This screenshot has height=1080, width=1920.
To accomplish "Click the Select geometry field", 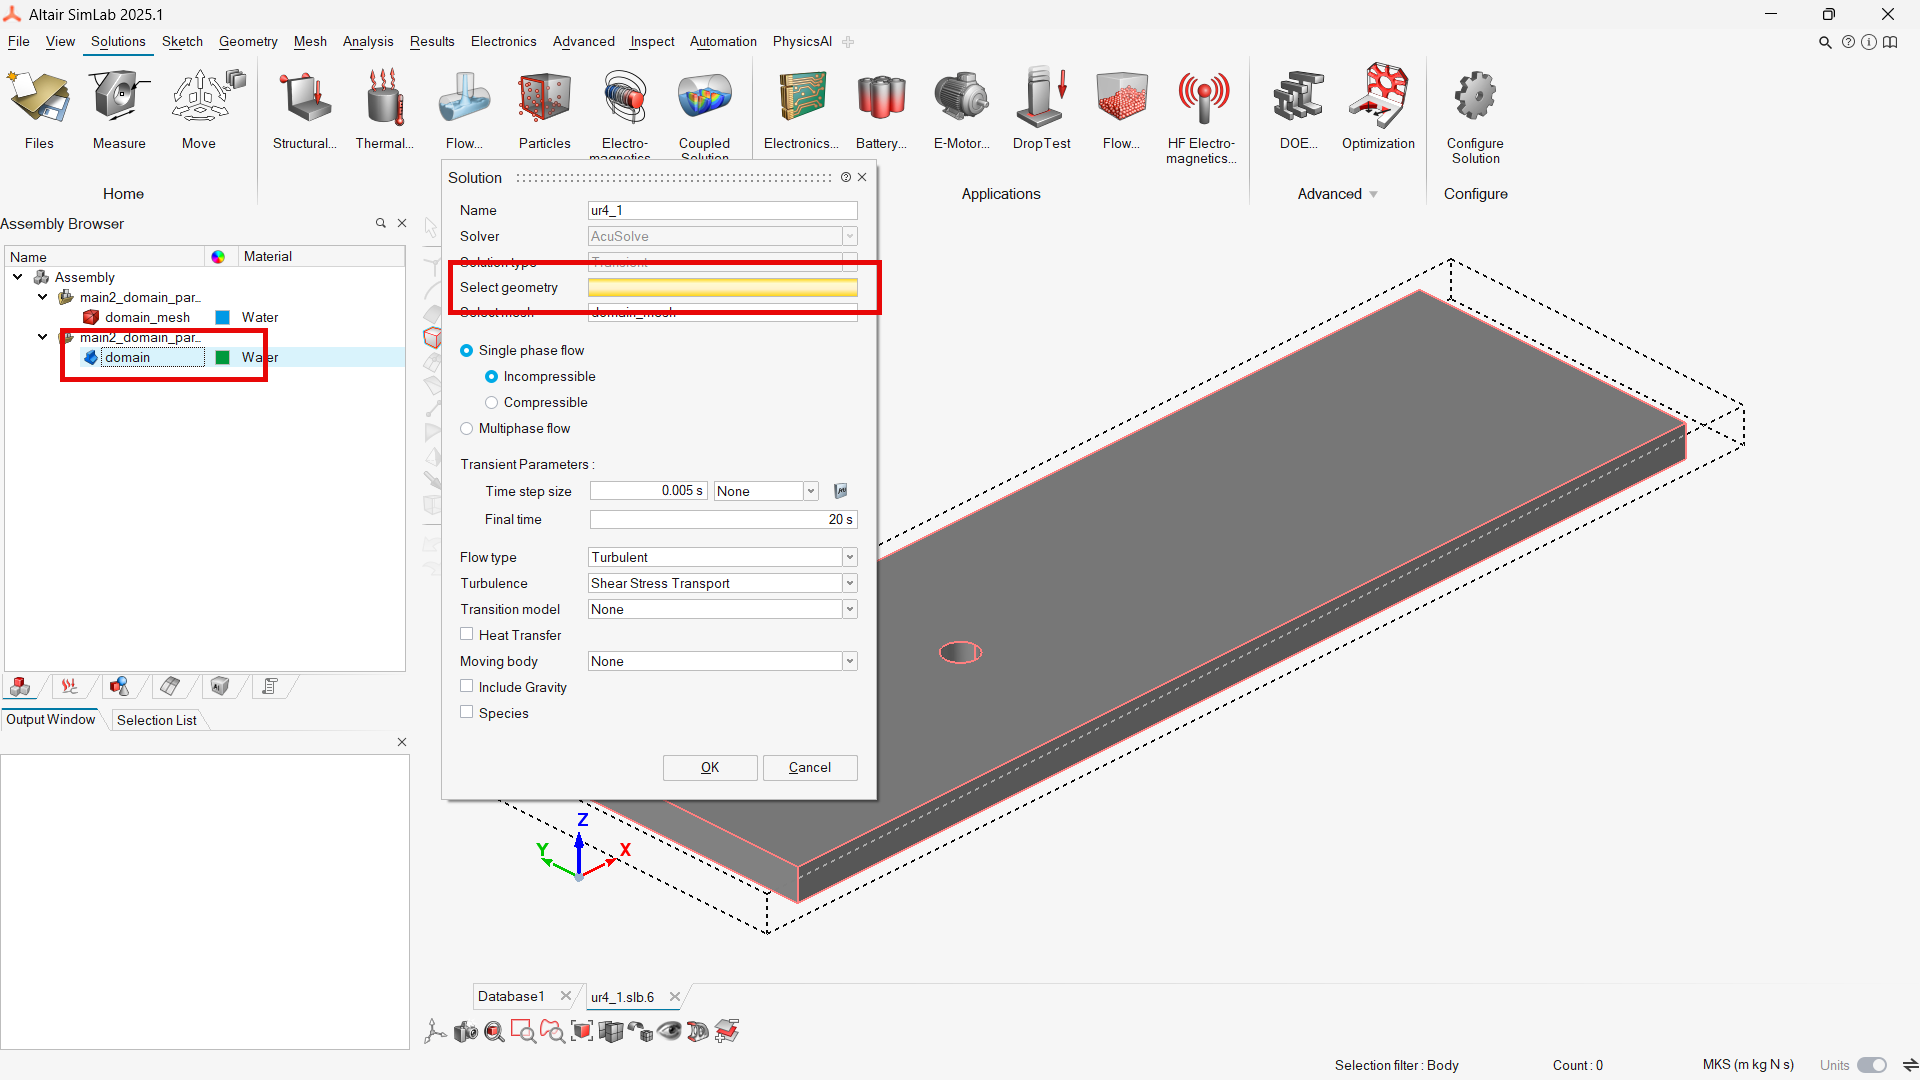I will [x=722, y=288].
